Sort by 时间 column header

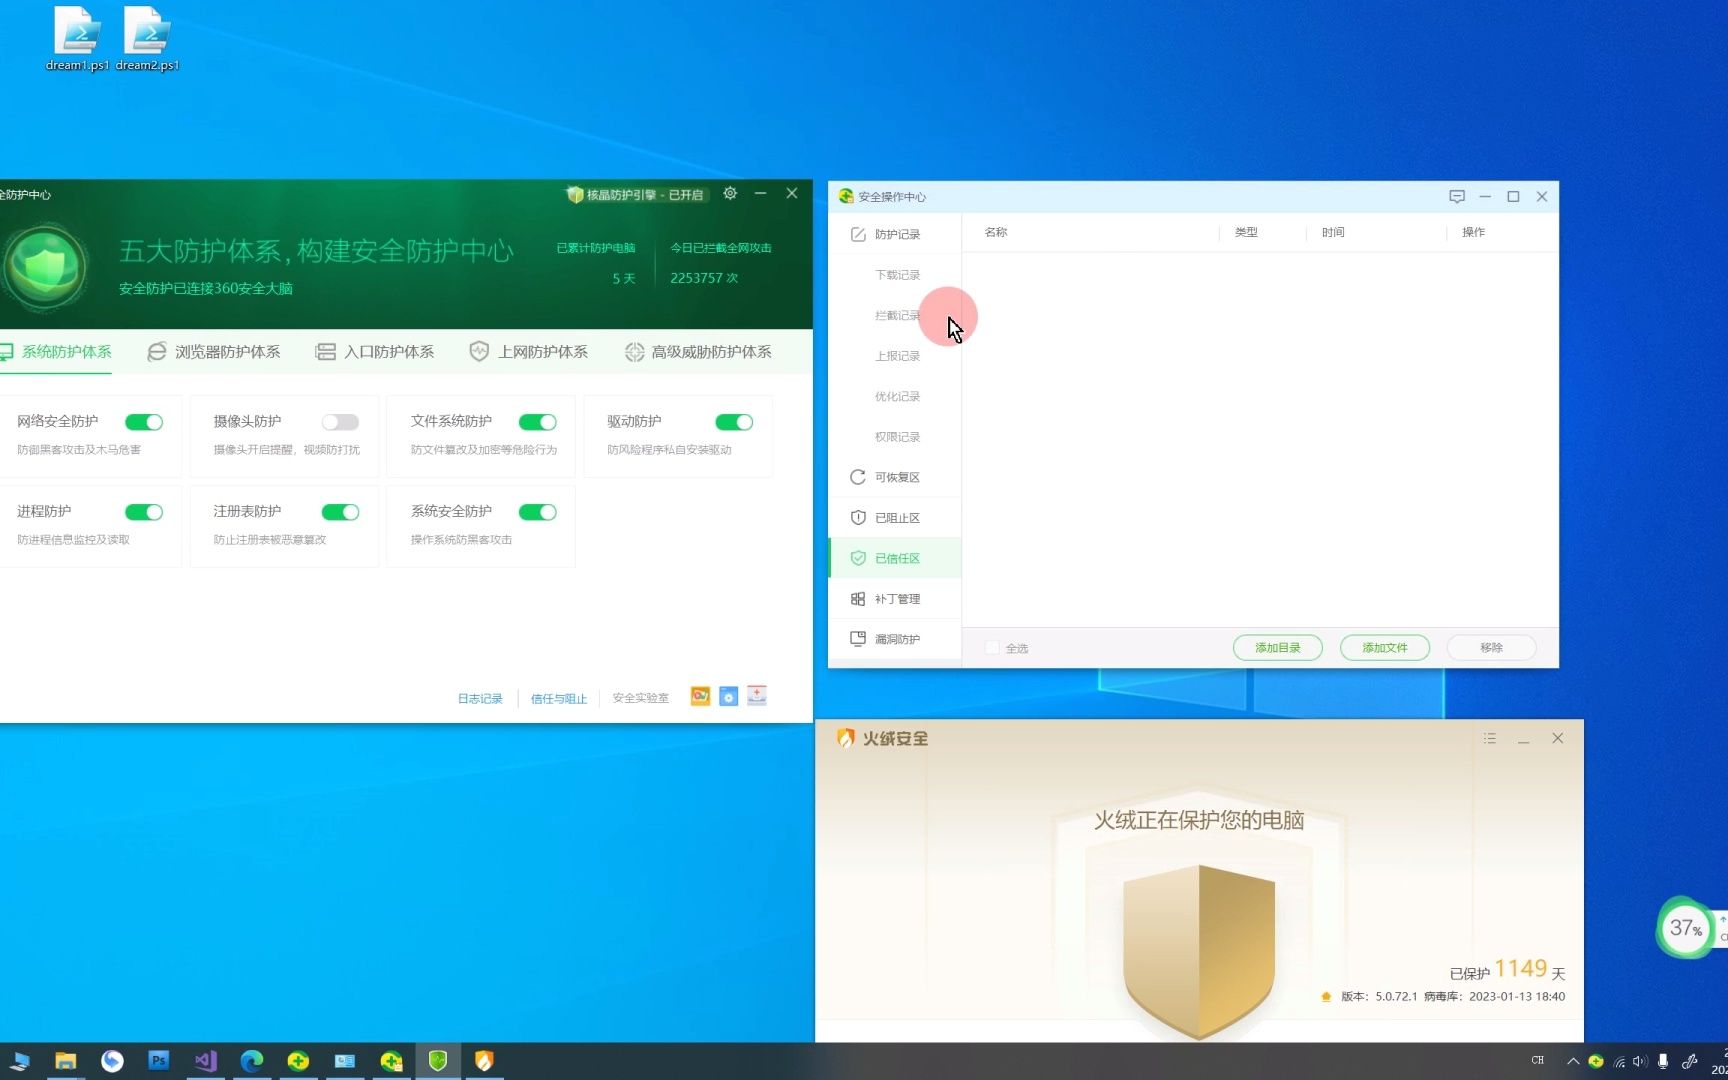pos(1333,232)
